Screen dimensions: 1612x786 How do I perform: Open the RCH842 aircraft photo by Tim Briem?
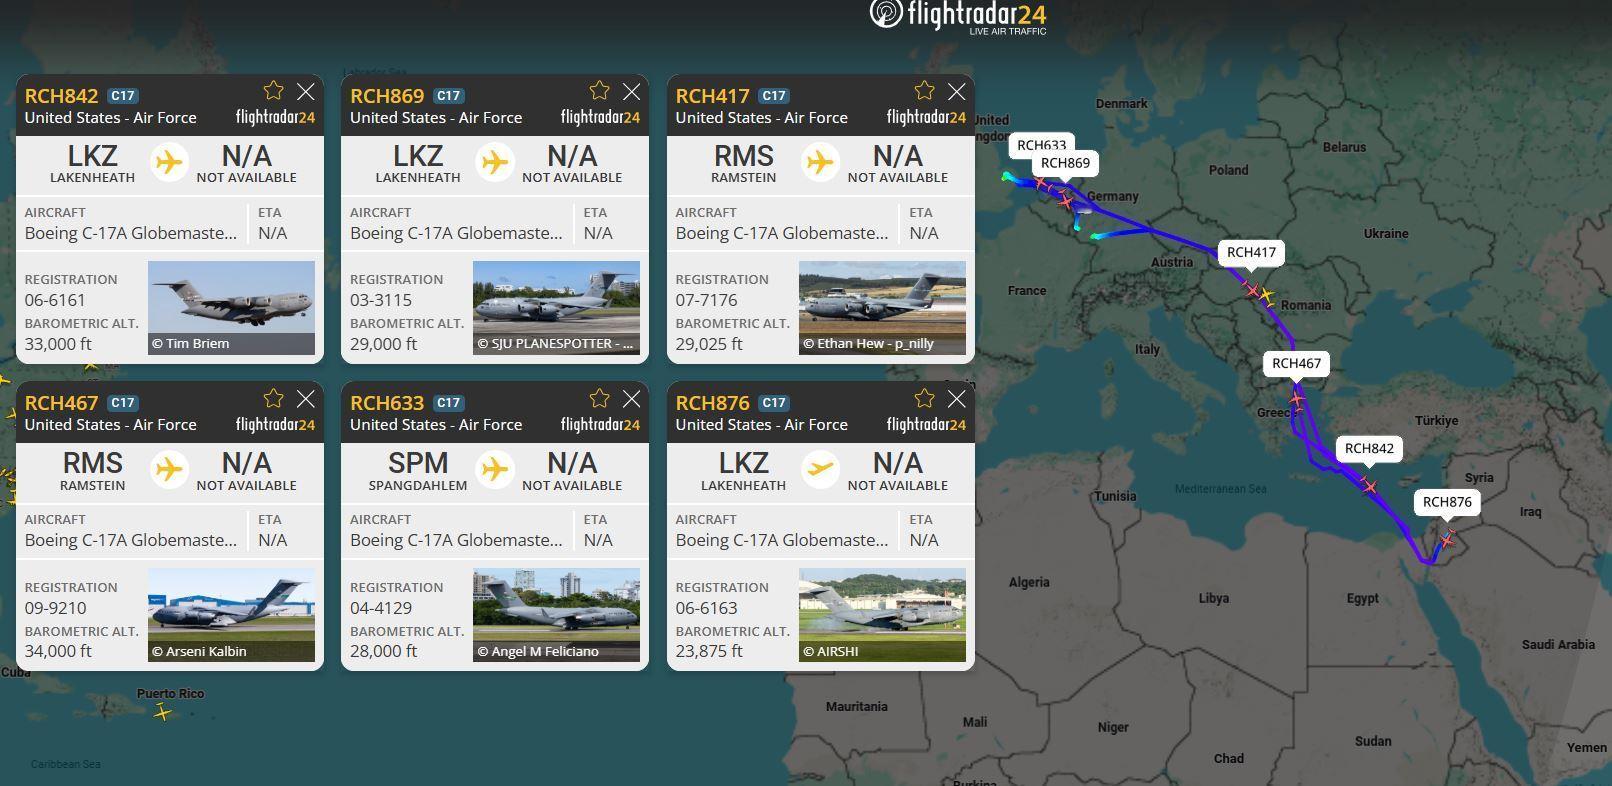coord(231,308)
